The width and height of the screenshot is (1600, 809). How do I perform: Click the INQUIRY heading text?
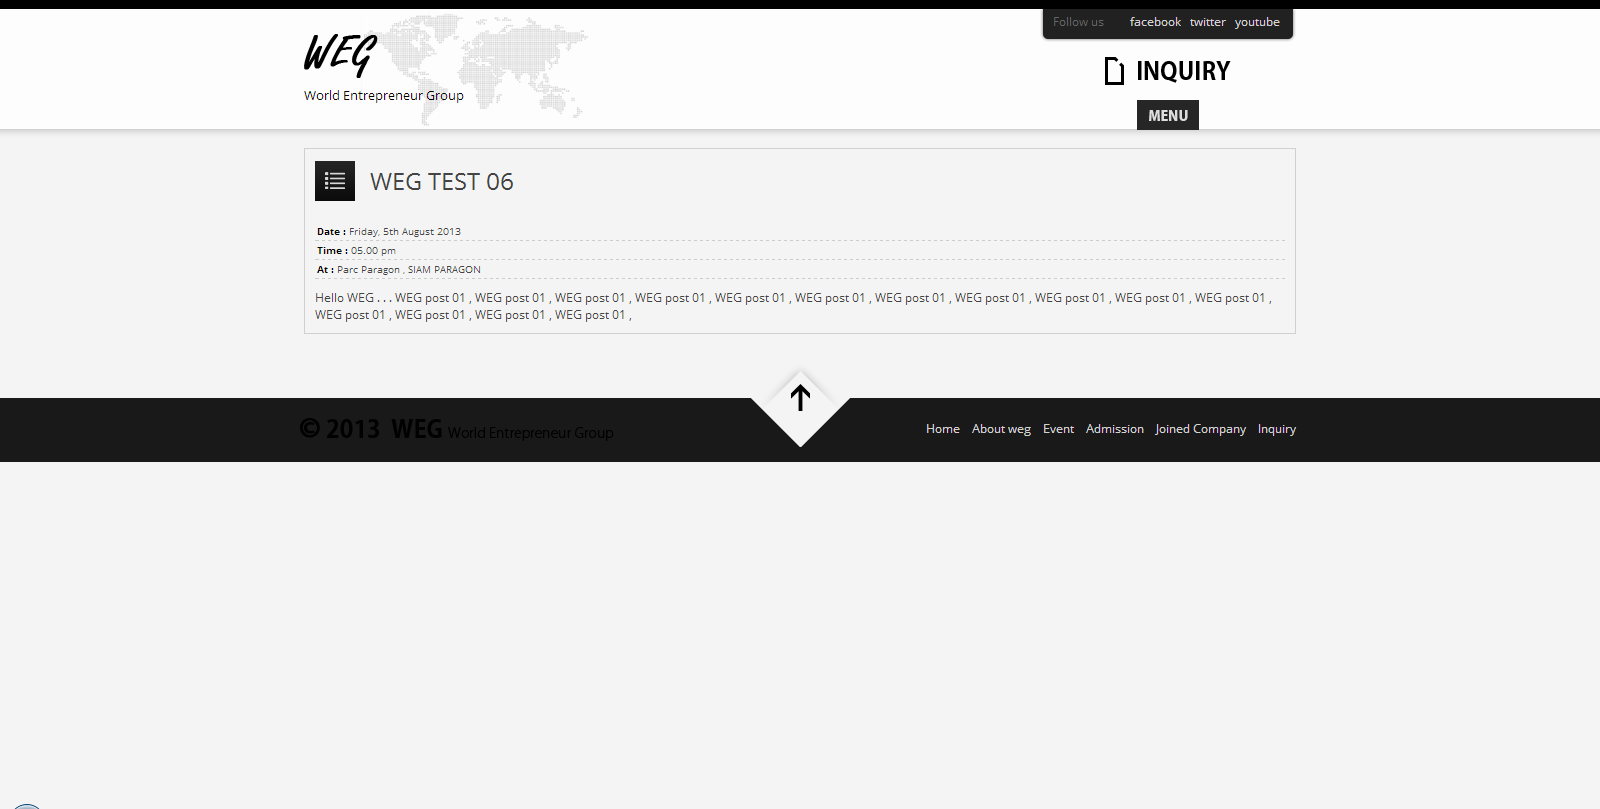1183,71
